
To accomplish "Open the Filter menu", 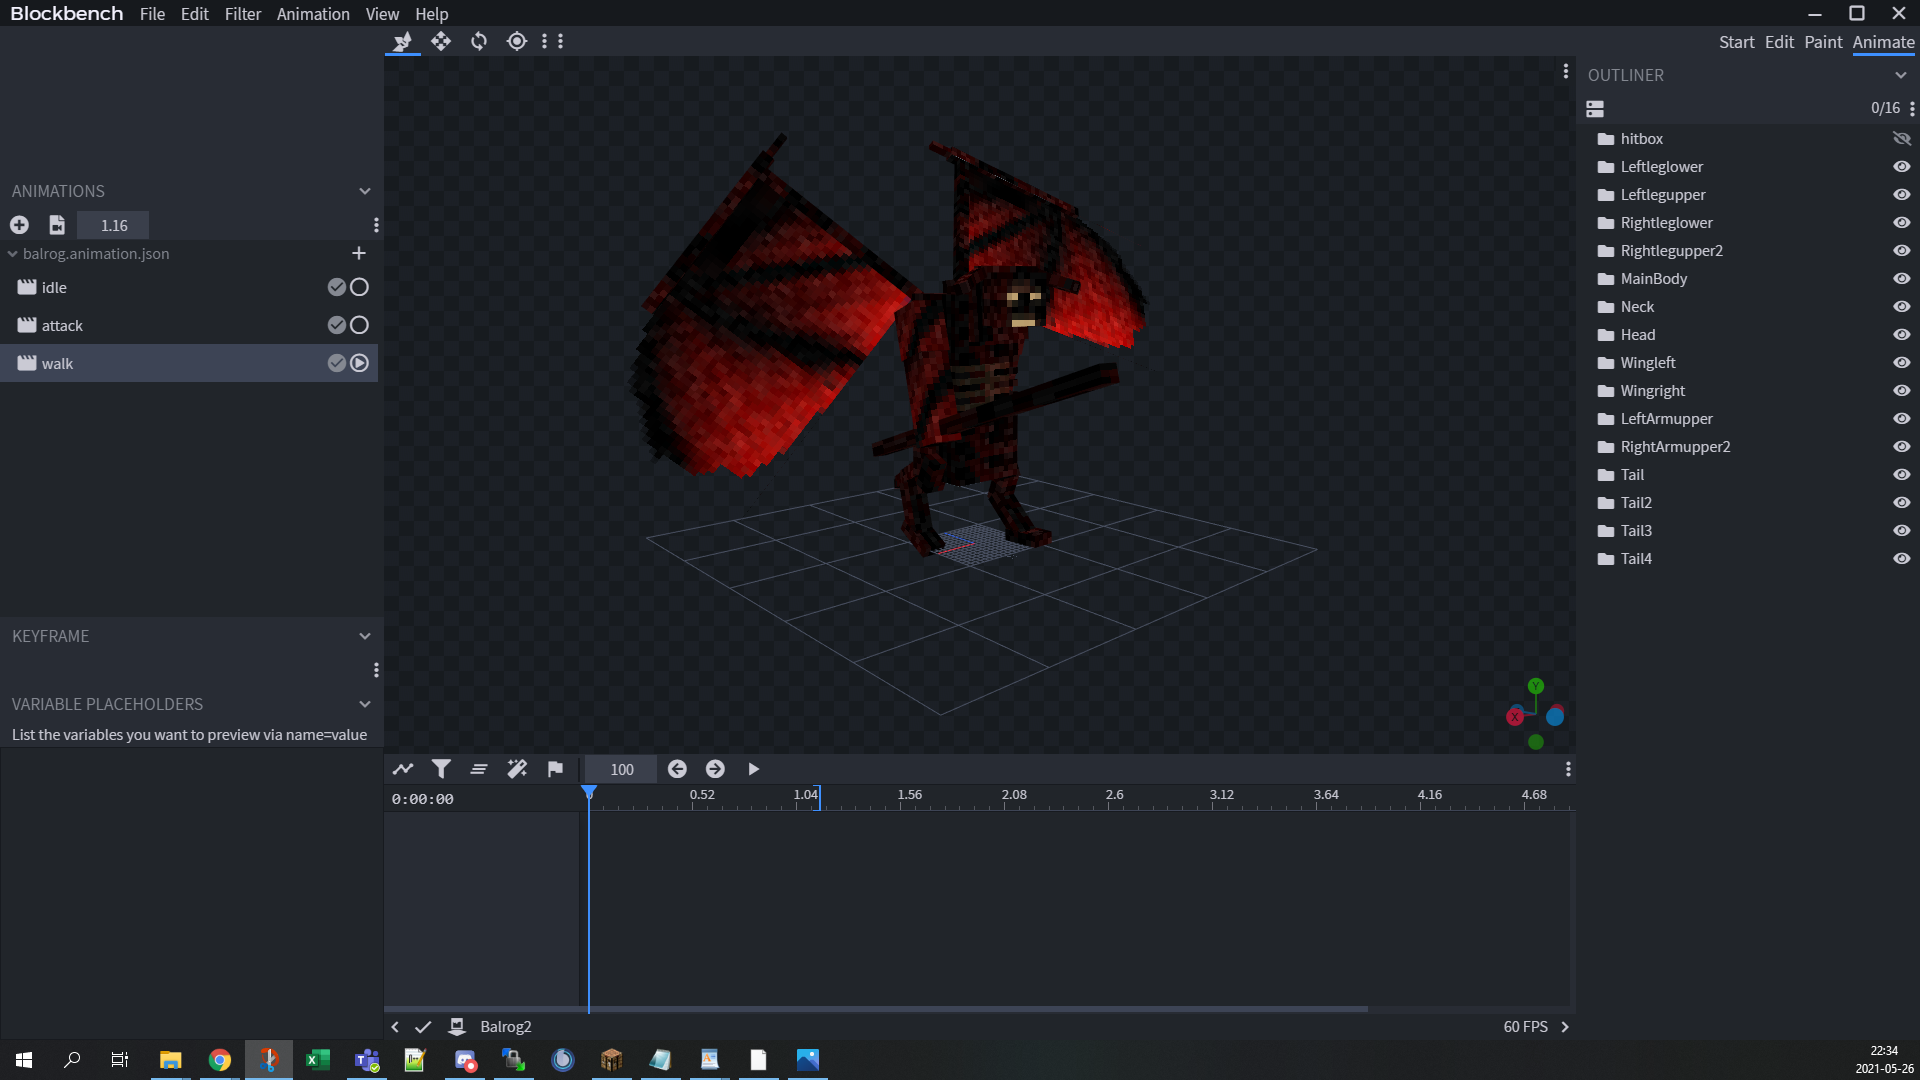I will pyautogui.click(x=243, y=14).
